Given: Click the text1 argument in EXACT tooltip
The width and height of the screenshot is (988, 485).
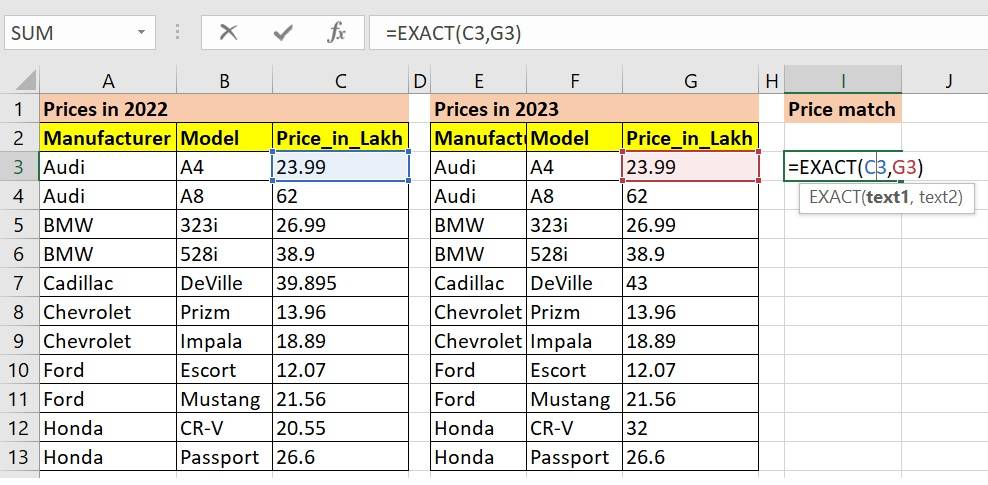Looking at the screenshot, I should pyautogui.click(x=889, y=197).
